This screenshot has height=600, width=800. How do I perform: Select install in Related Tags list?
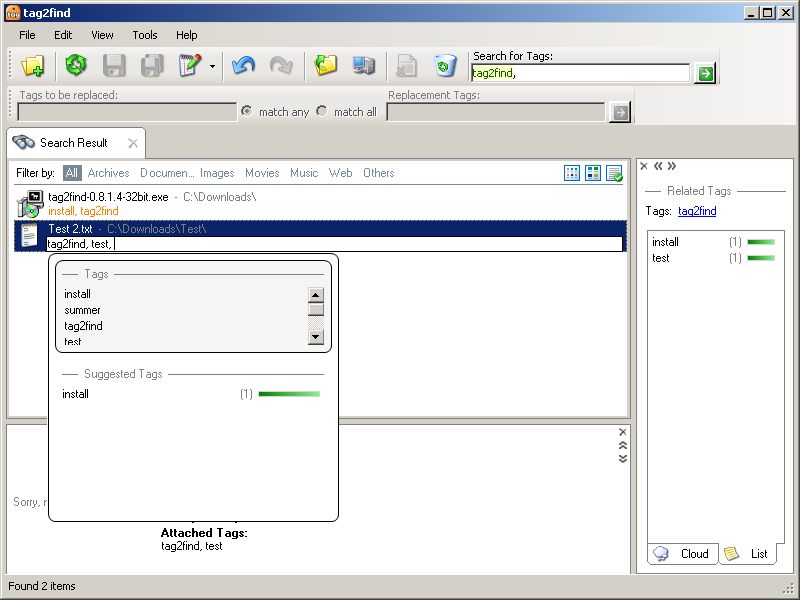(x=665, y=242)
